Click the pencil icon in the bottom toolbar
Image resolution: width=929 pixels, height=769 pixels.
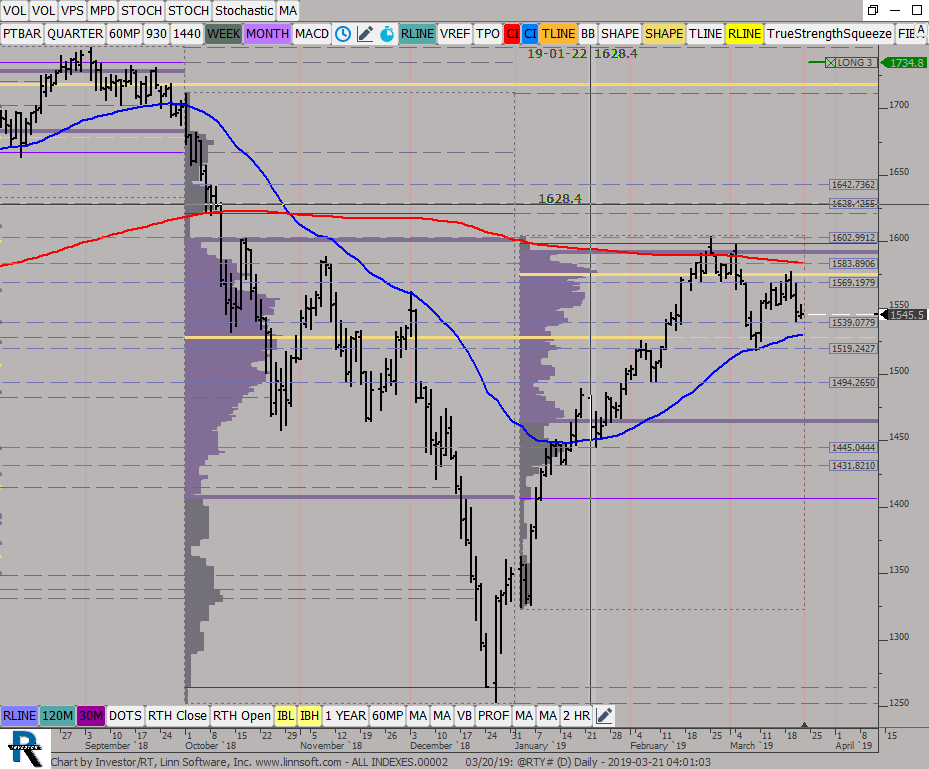(606, 715)
